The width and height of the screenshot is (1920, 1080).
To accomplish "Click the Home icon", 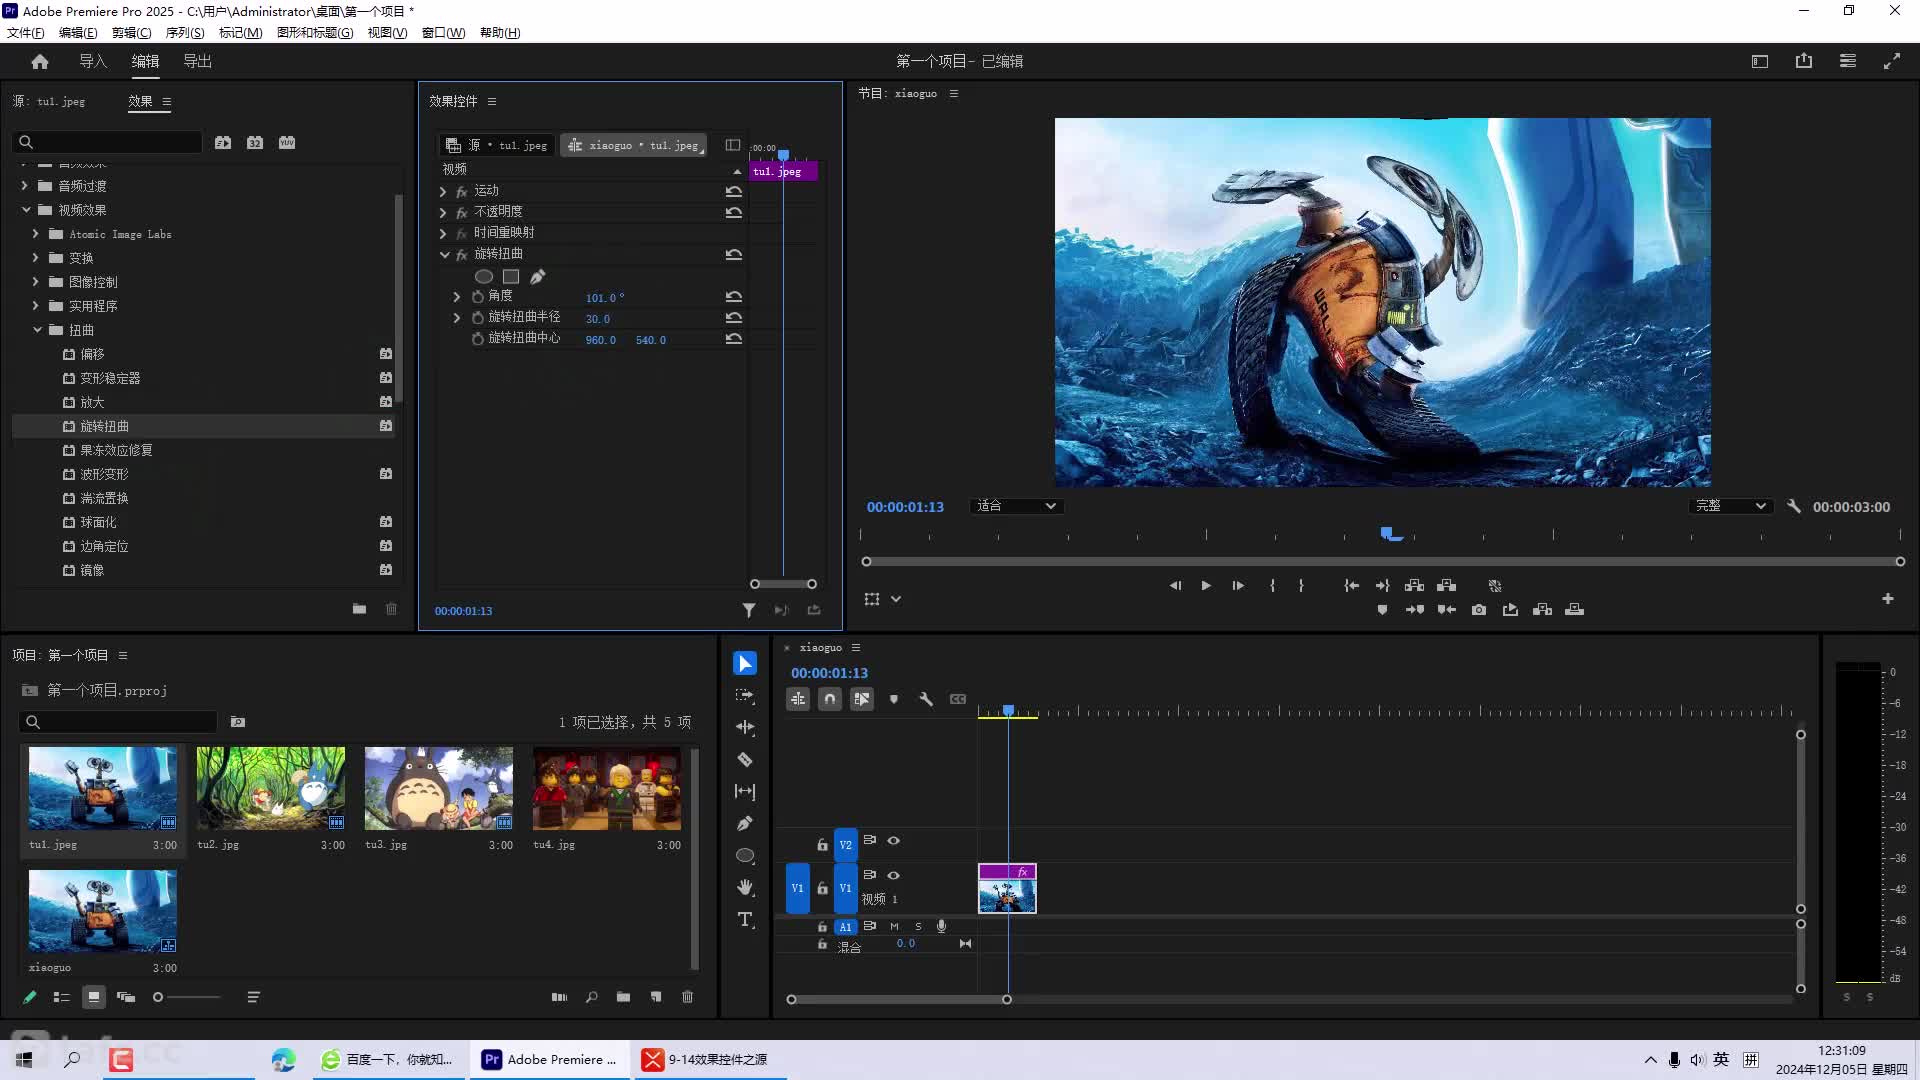I will click(x=40, y=61).
